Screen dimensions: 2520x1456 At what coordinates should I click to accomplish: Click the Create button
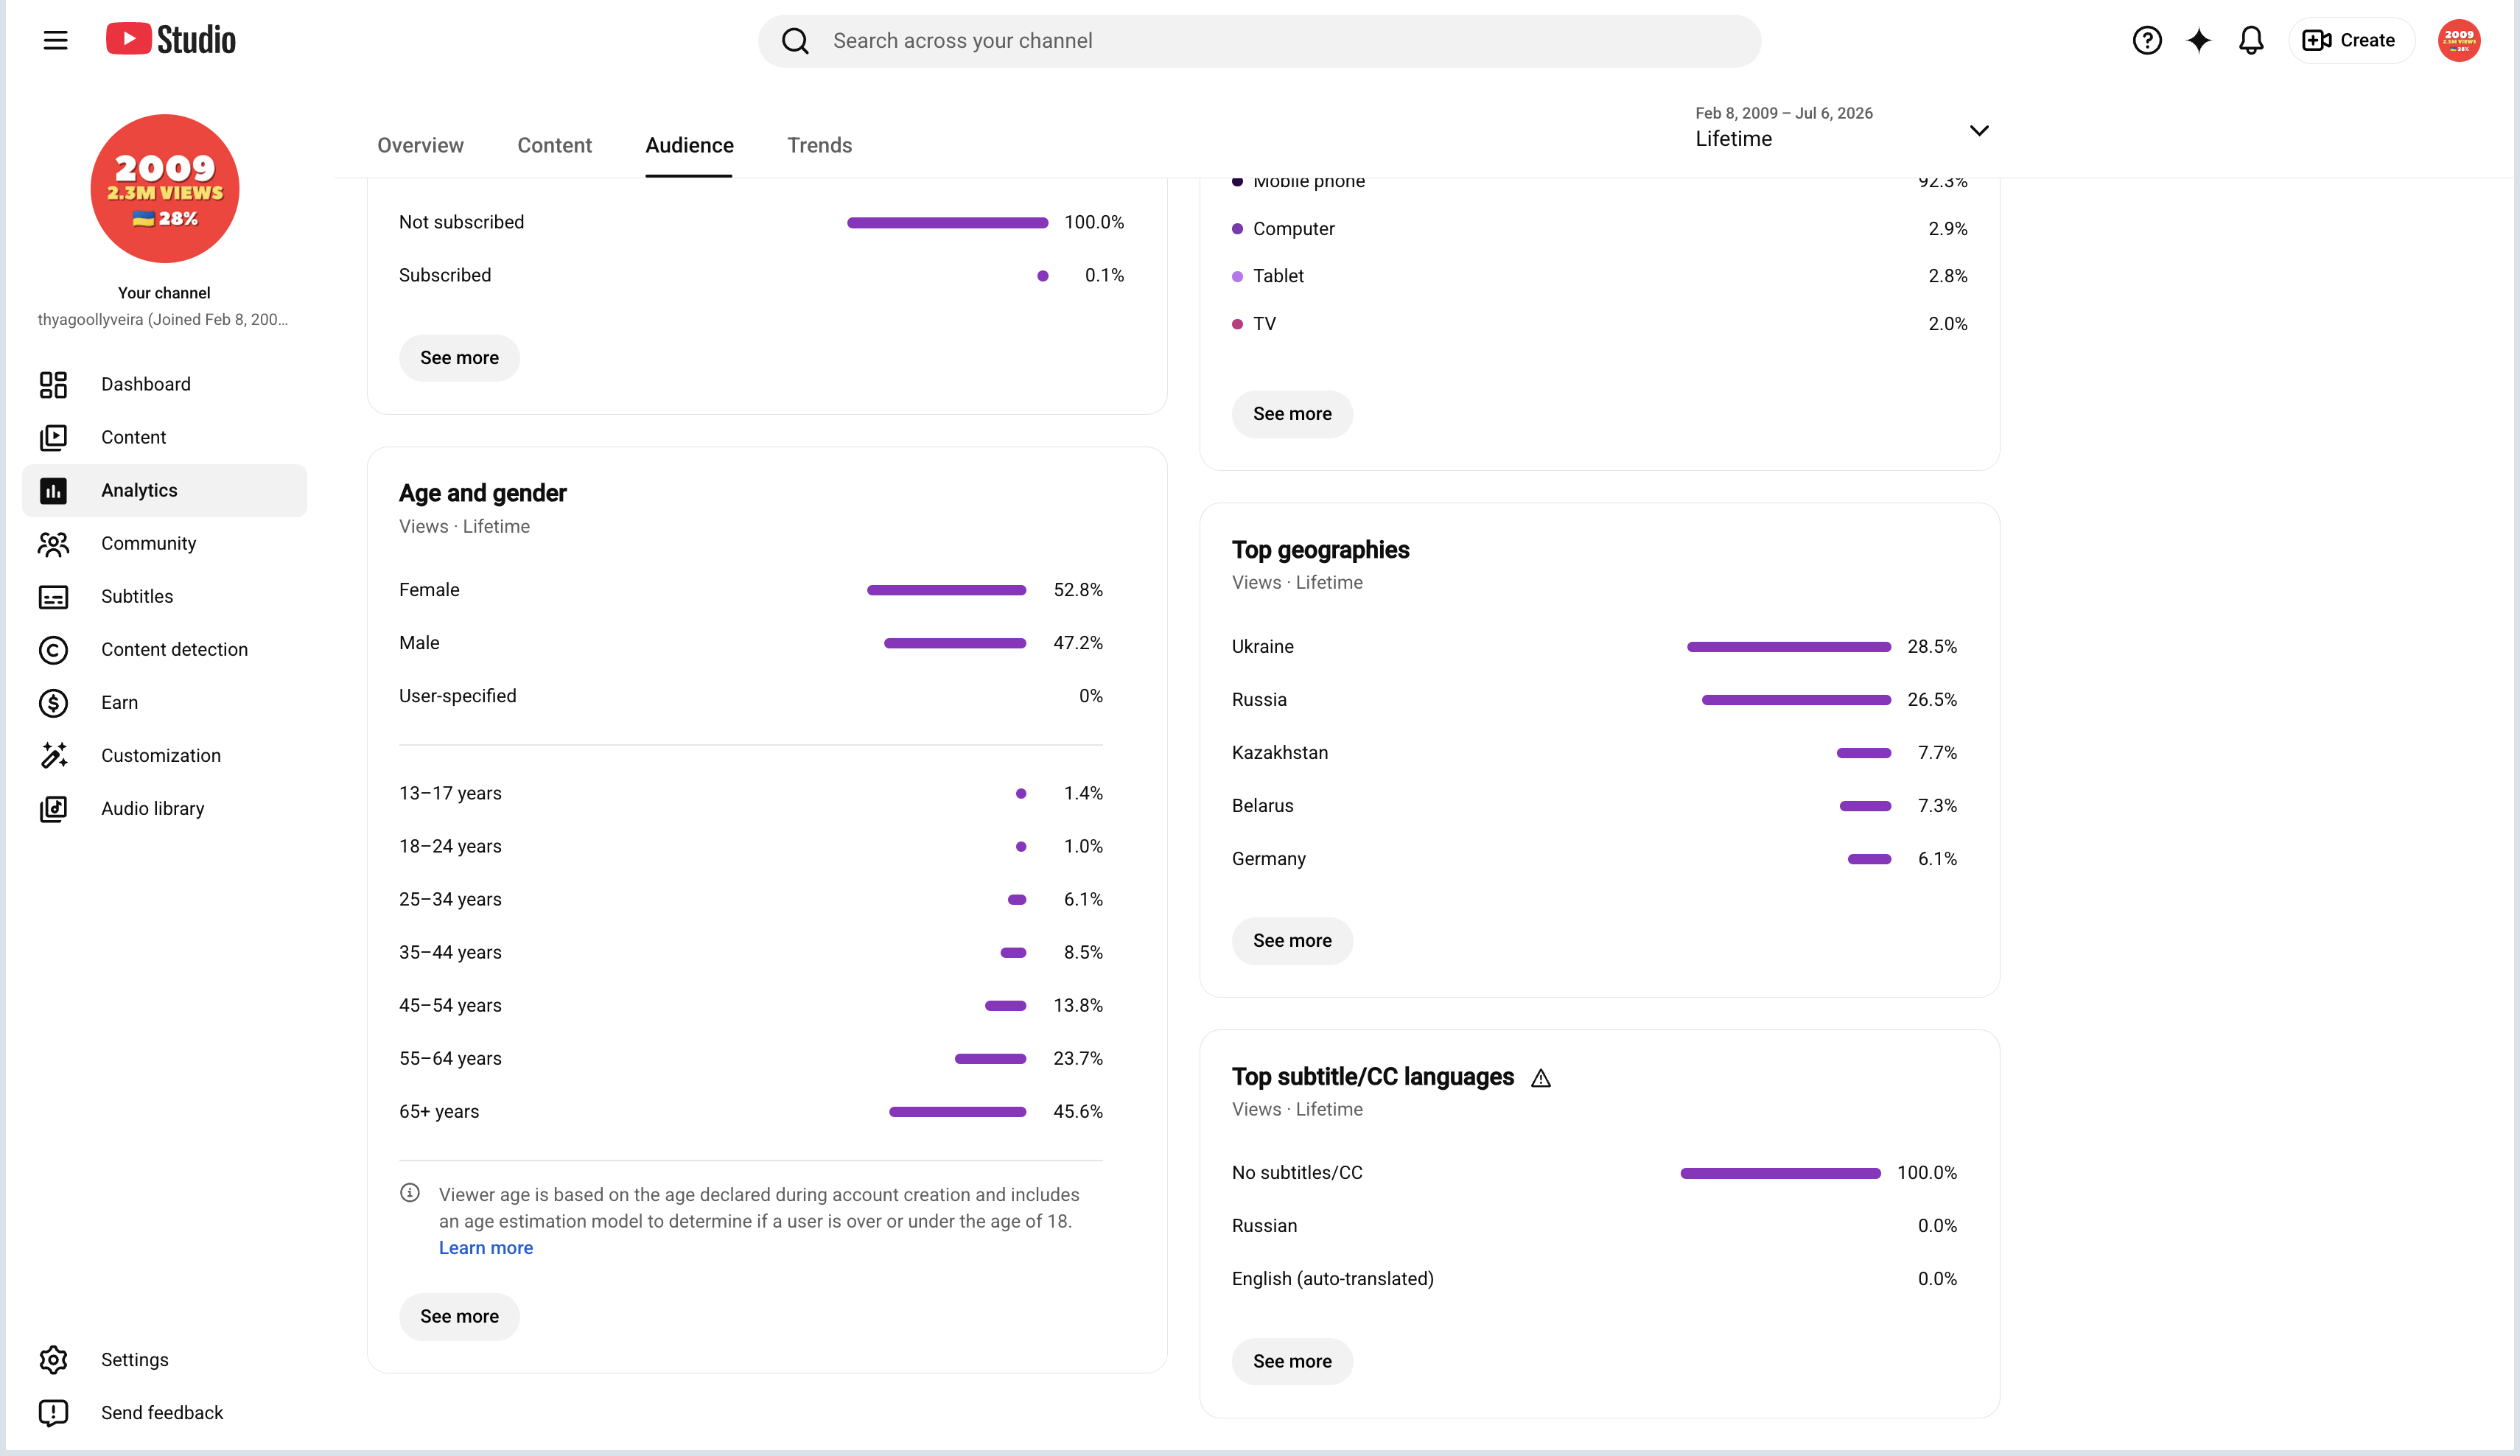tap(2350, 40)
